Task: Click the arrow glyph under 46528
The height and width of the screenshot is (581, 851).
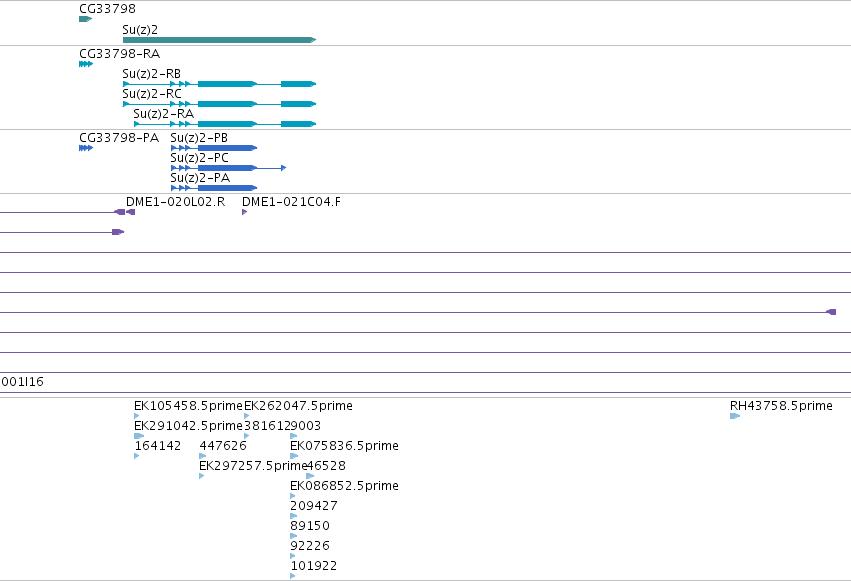Action: [310, 476]
